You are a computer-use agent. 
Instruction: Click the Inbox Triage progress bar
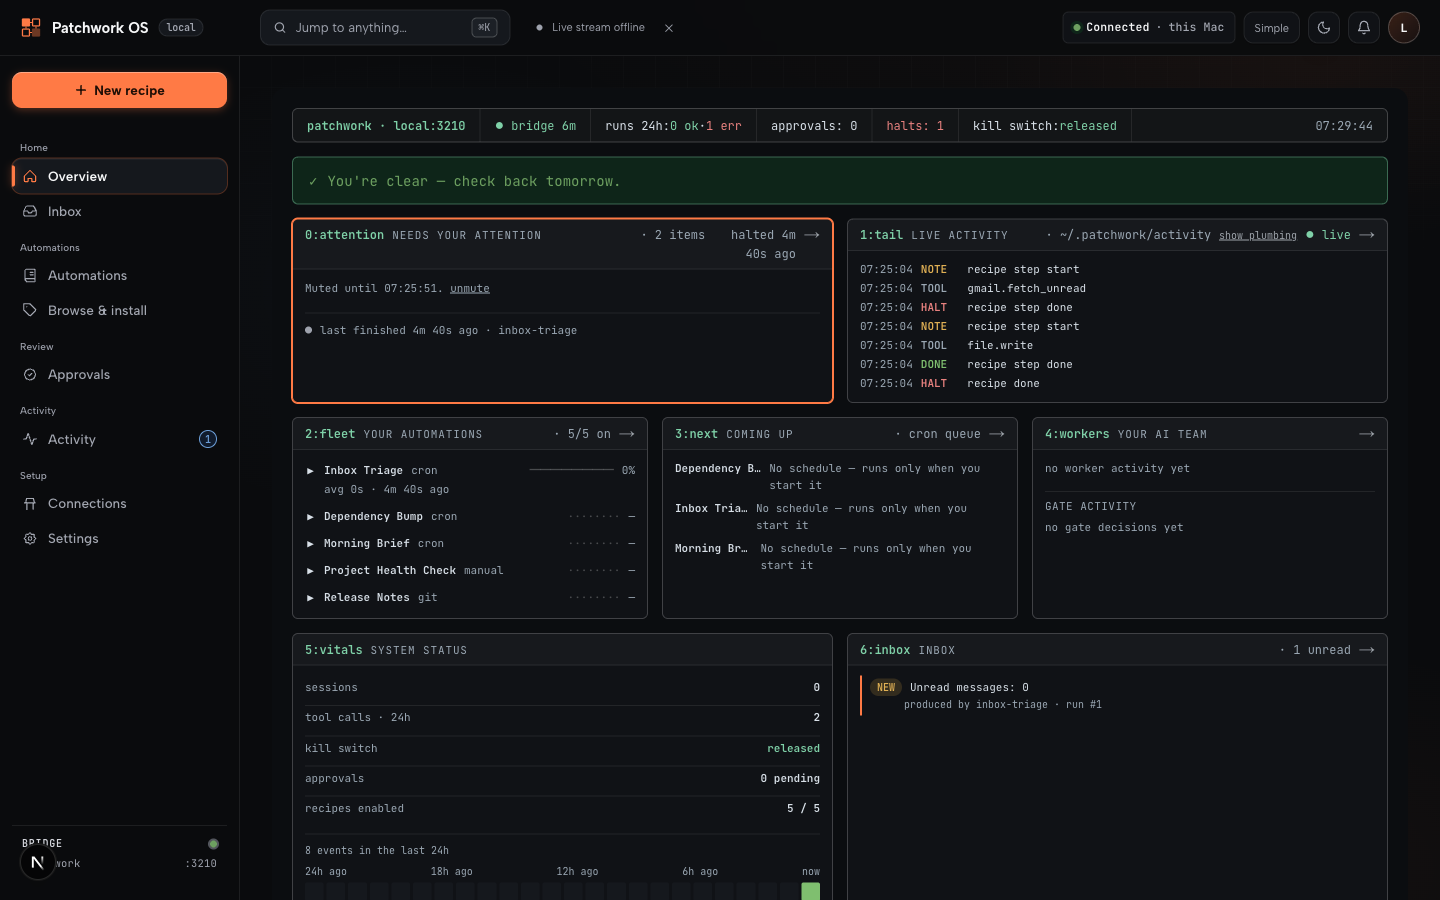572,470
